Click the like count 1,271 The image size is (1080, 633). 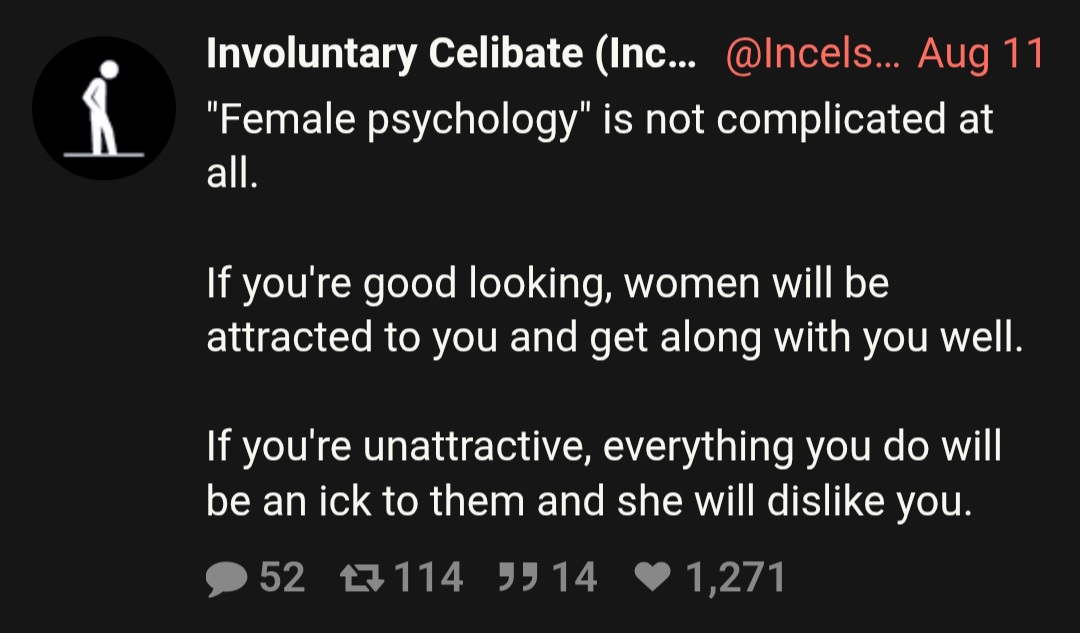click(735, 577)
